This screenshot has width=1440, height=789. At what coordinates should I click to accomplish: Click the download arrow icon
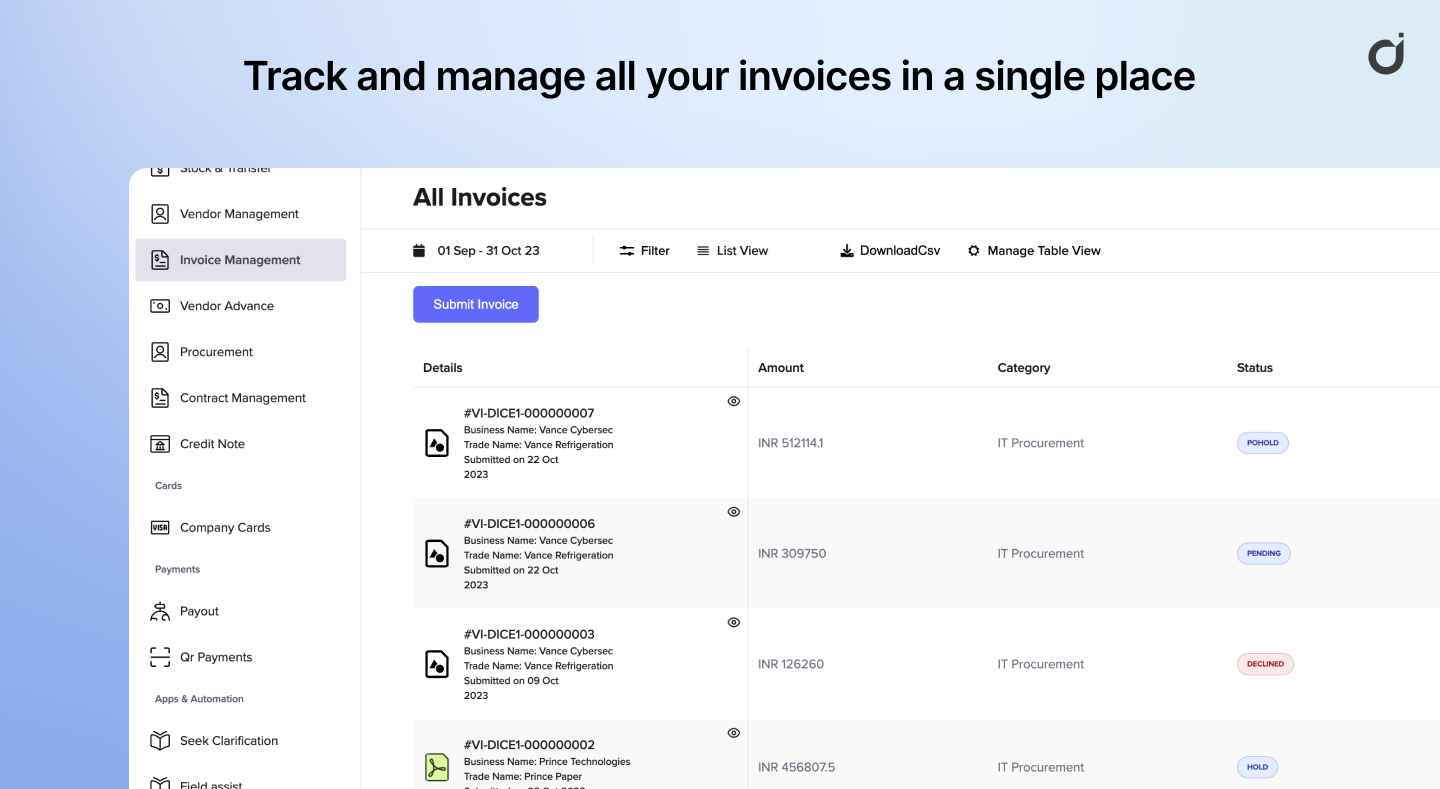(847, 251)
